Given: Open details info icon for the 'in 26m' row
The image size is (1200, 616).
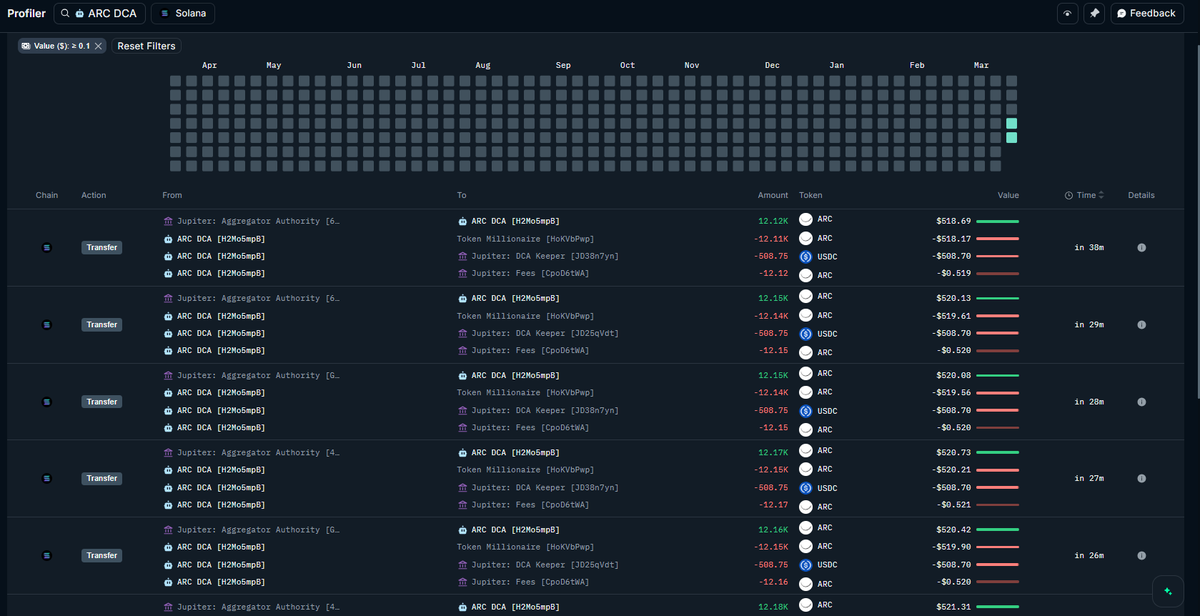Looking at the screenshot, I should pos(1141,555).
